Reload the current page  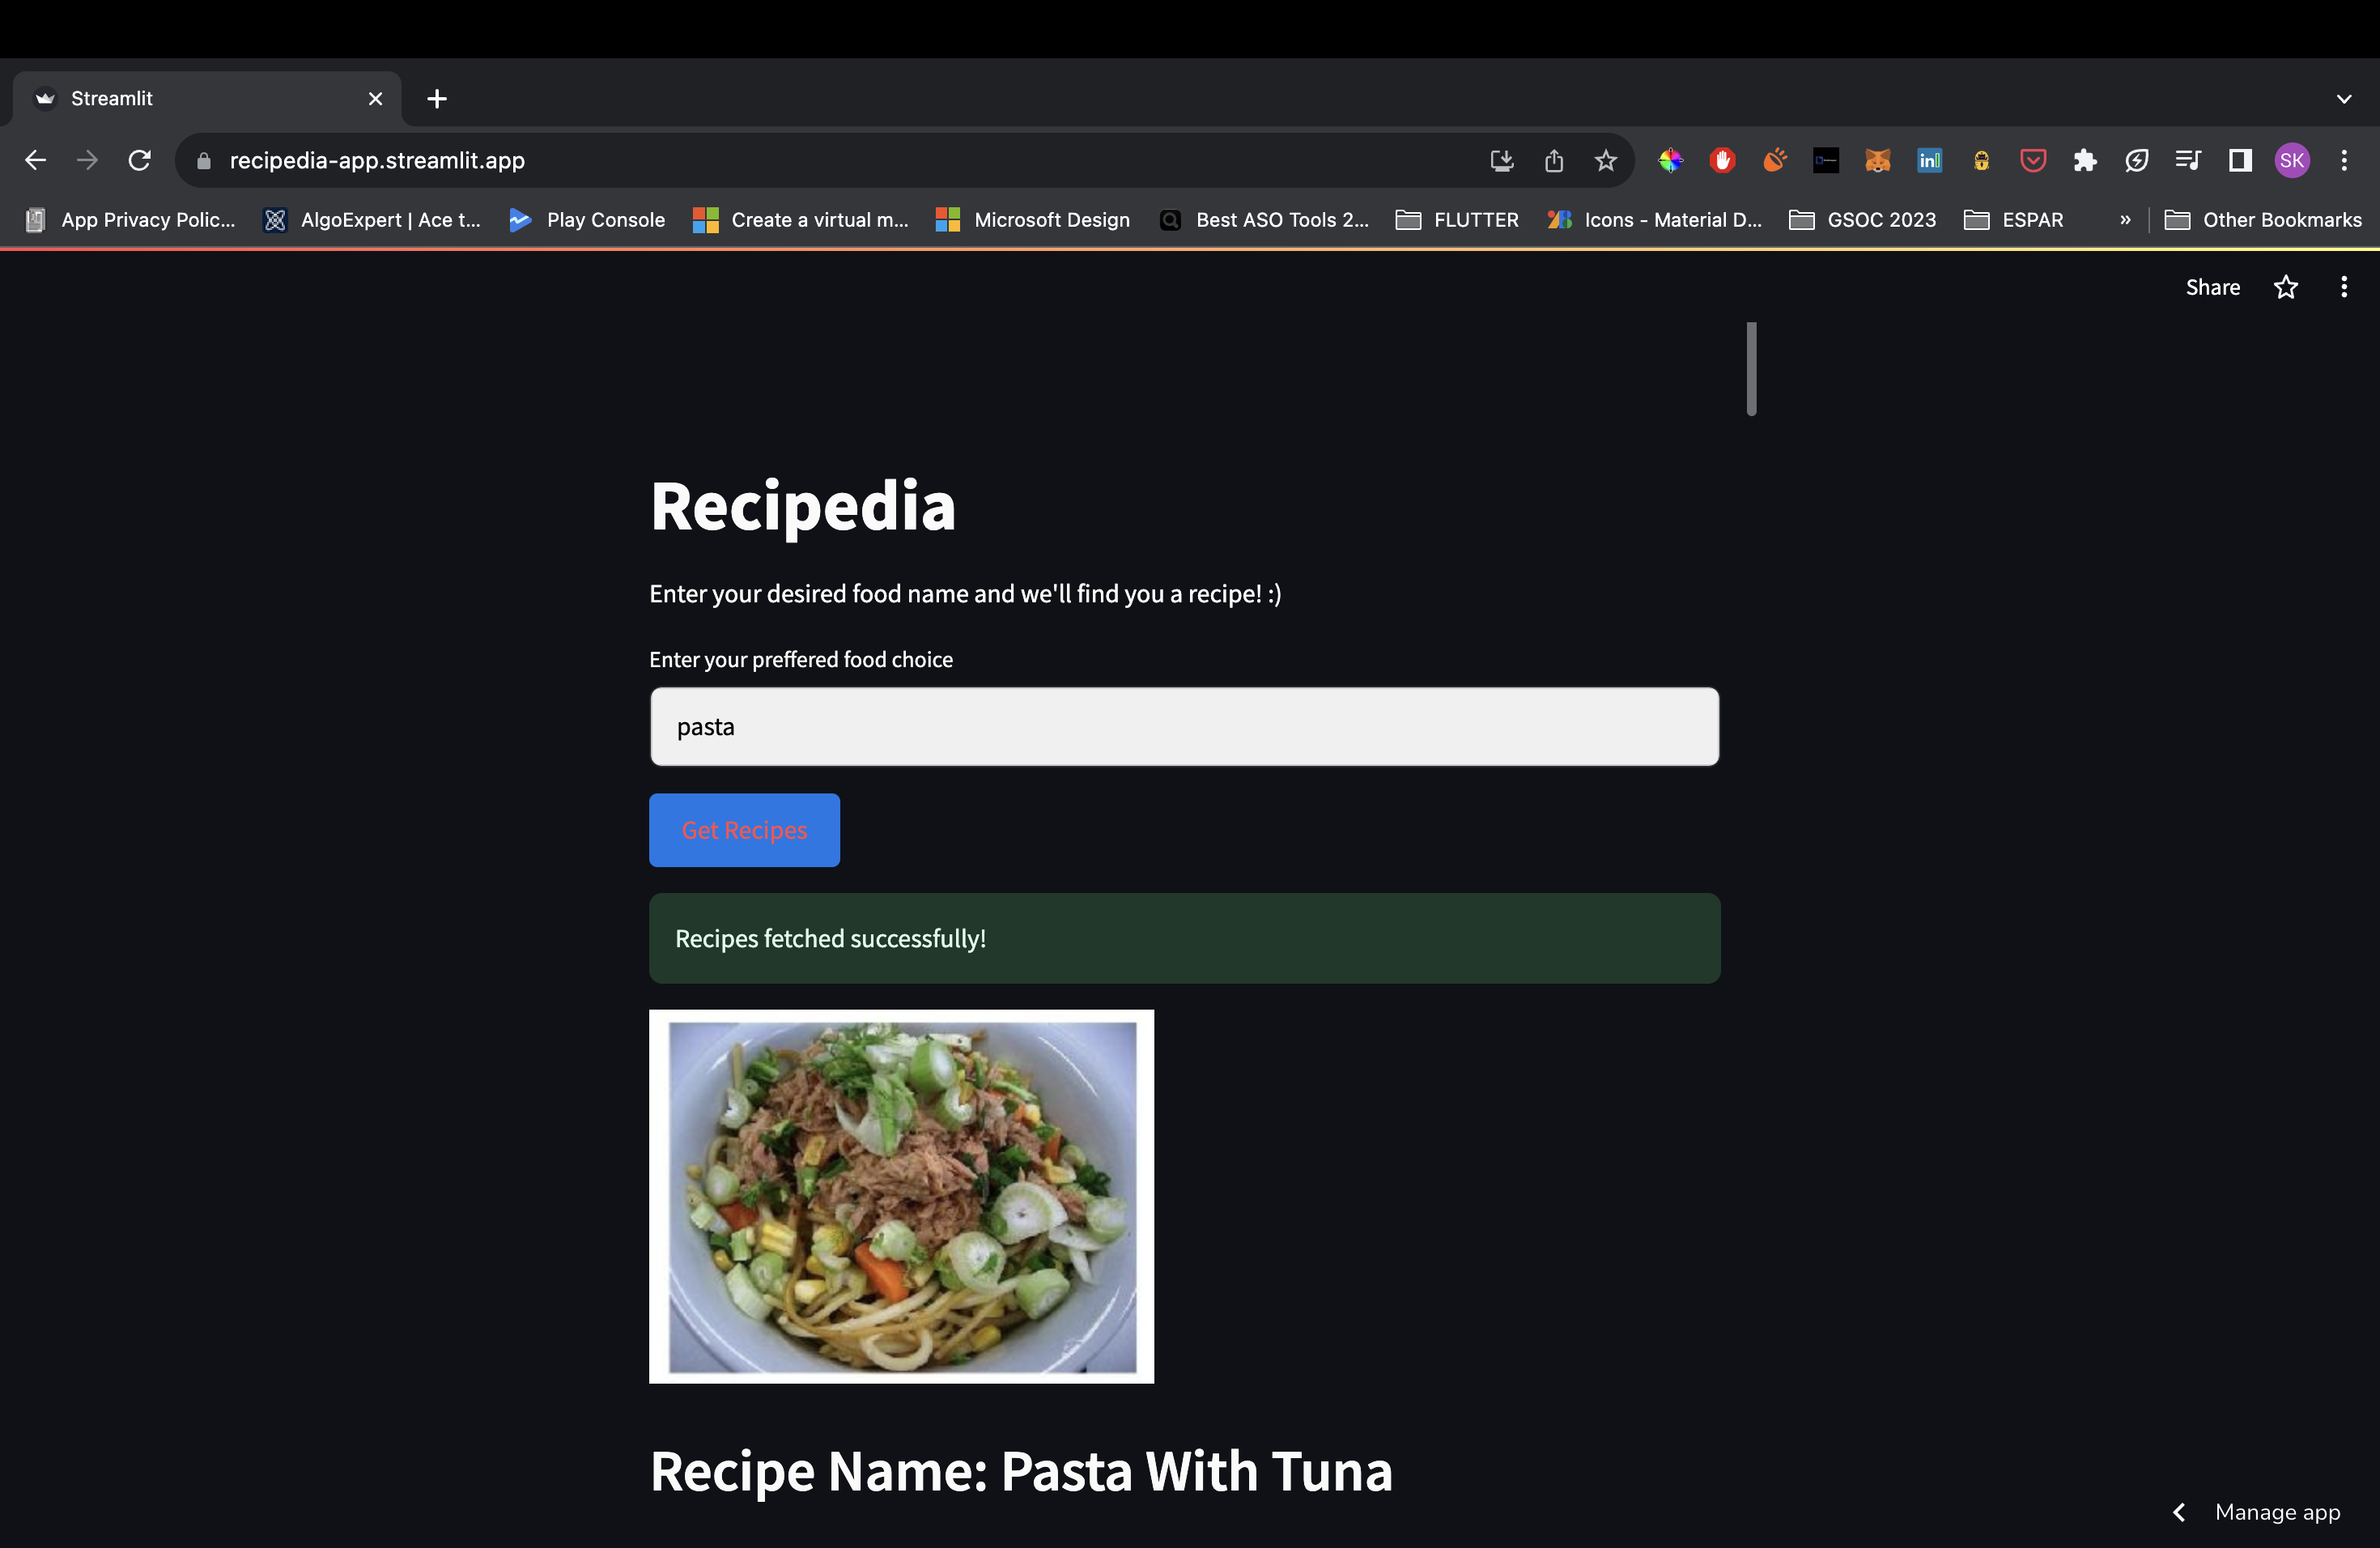coord(139,160)
